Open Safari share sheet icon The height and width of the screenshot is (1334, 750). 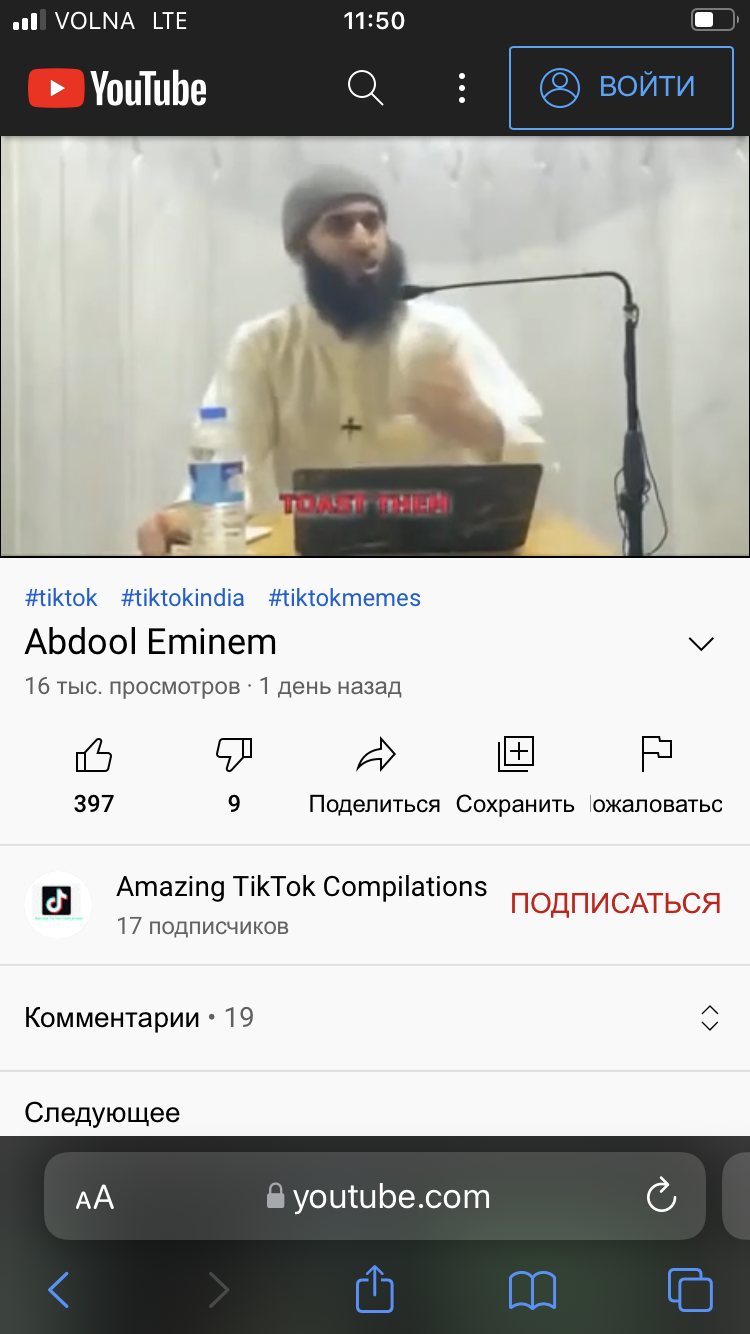[375, 1287]
